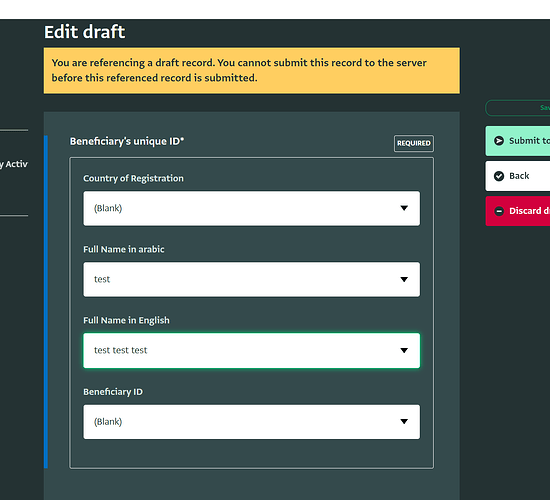Click the Save button above Submit
The image size is (550, 500).
[x=518, y=108]
